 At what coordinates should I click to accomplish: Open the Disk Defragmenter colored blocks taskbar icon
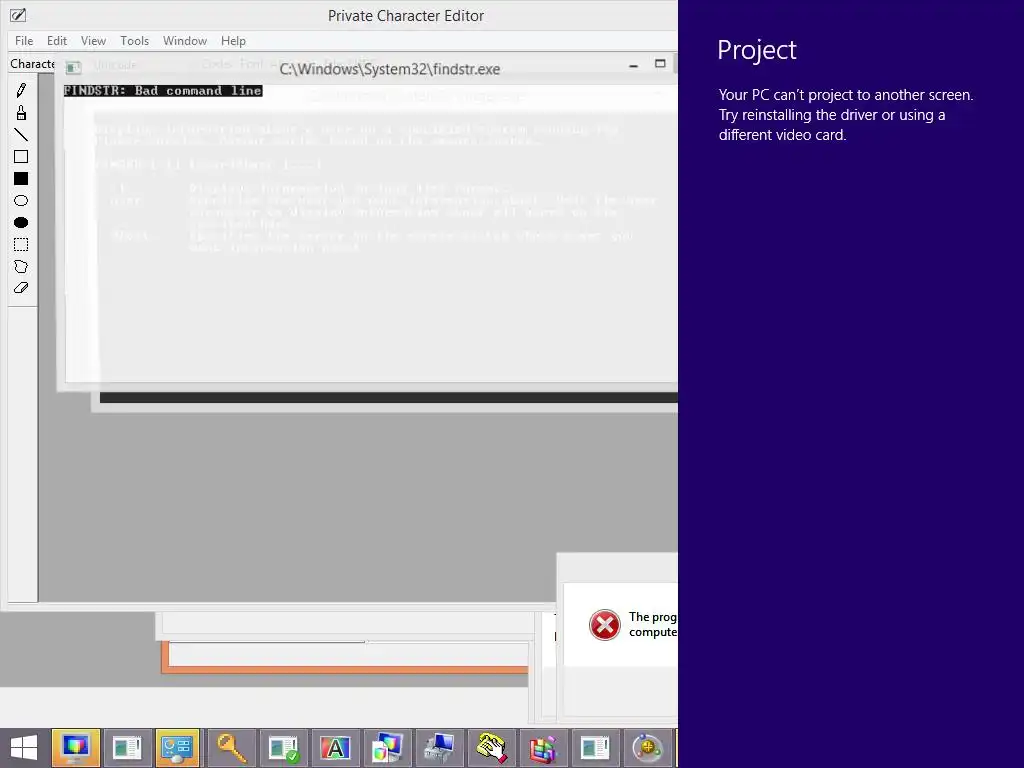(543, 748)
